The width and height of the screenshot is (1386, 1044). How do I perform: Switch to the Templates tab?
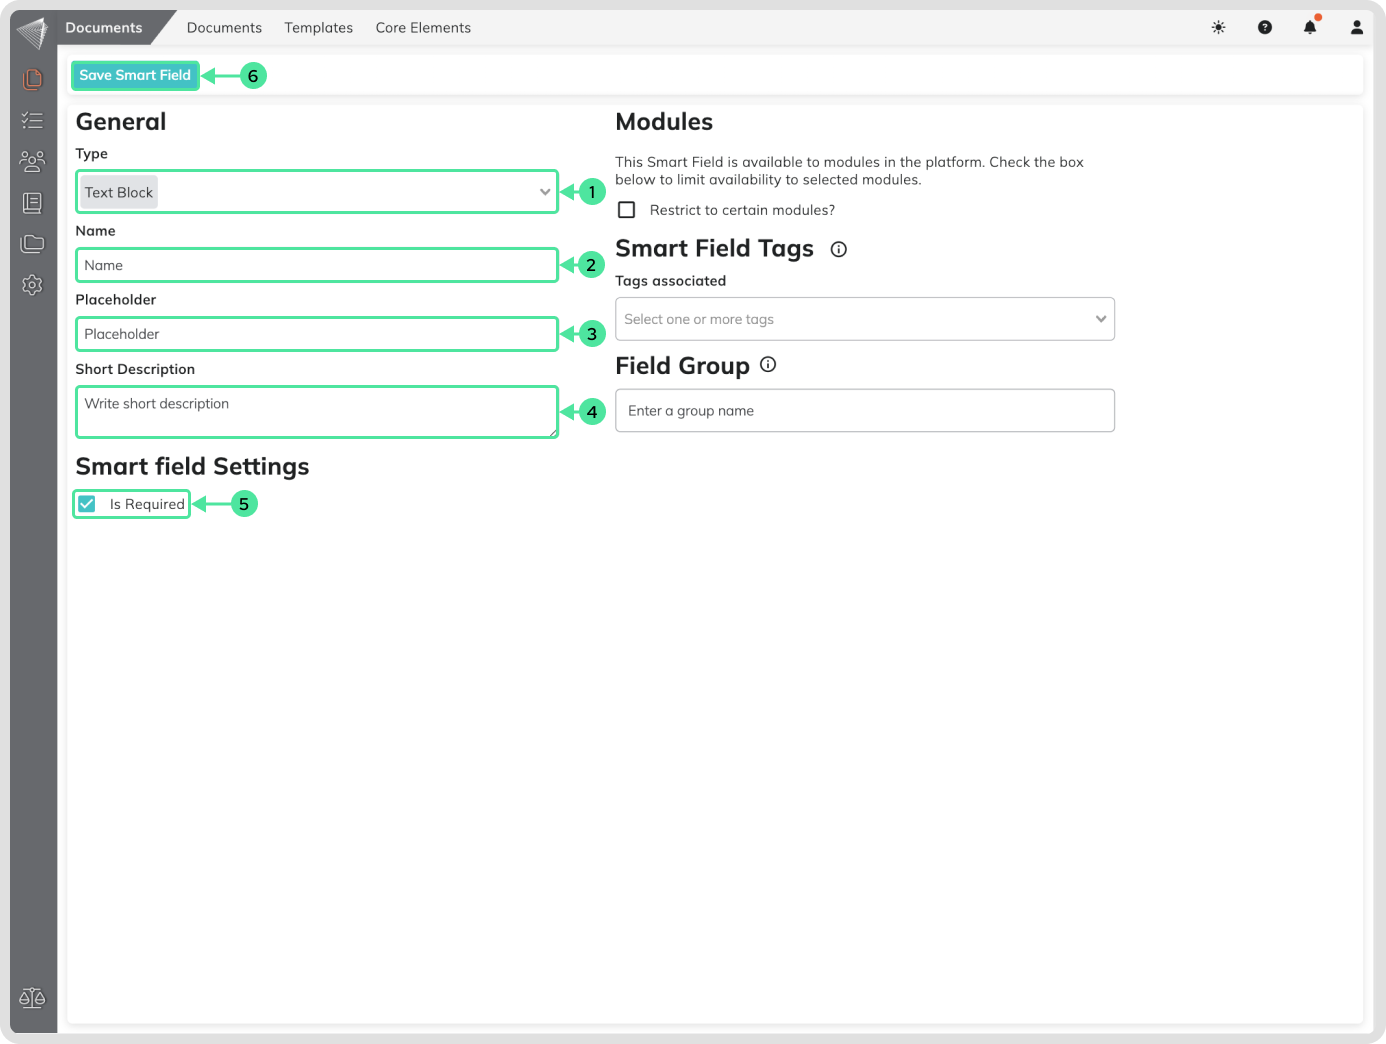coord(318,28)
